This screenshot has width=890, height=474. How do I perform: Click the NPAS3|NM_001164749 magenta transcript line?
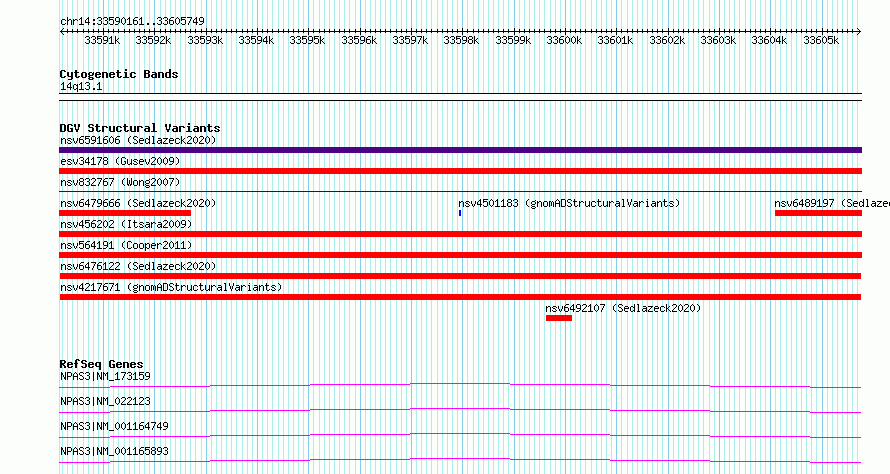tap(460, 435)
